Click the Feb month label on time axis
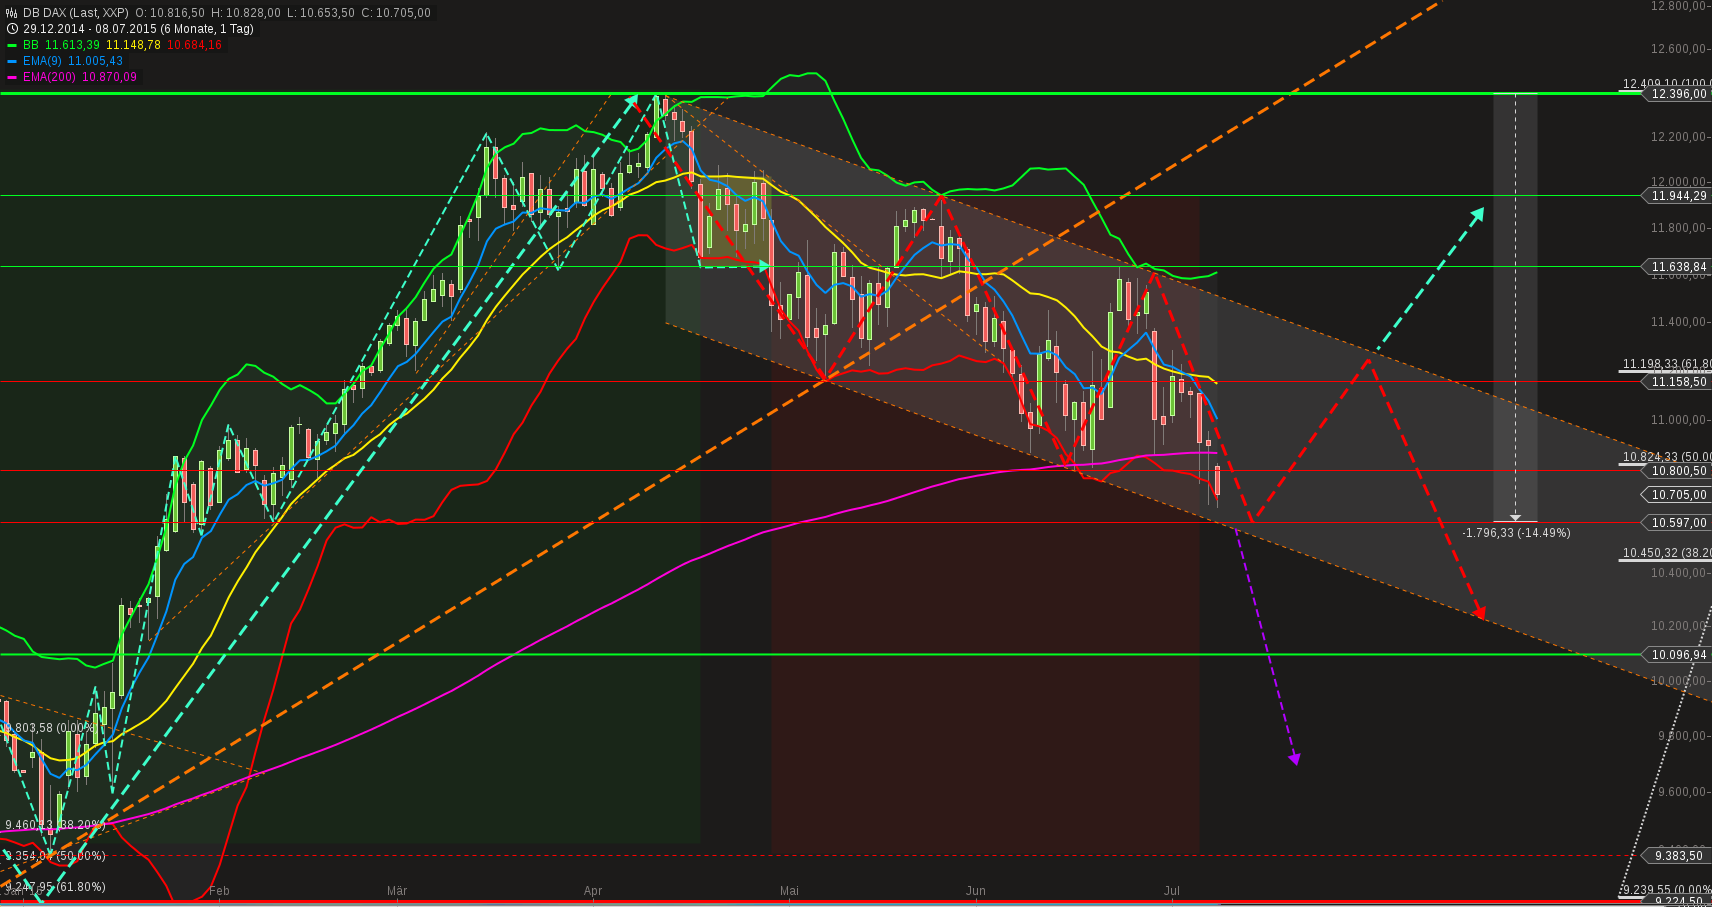The image size is (1712, 907). (x=219, y=891)
